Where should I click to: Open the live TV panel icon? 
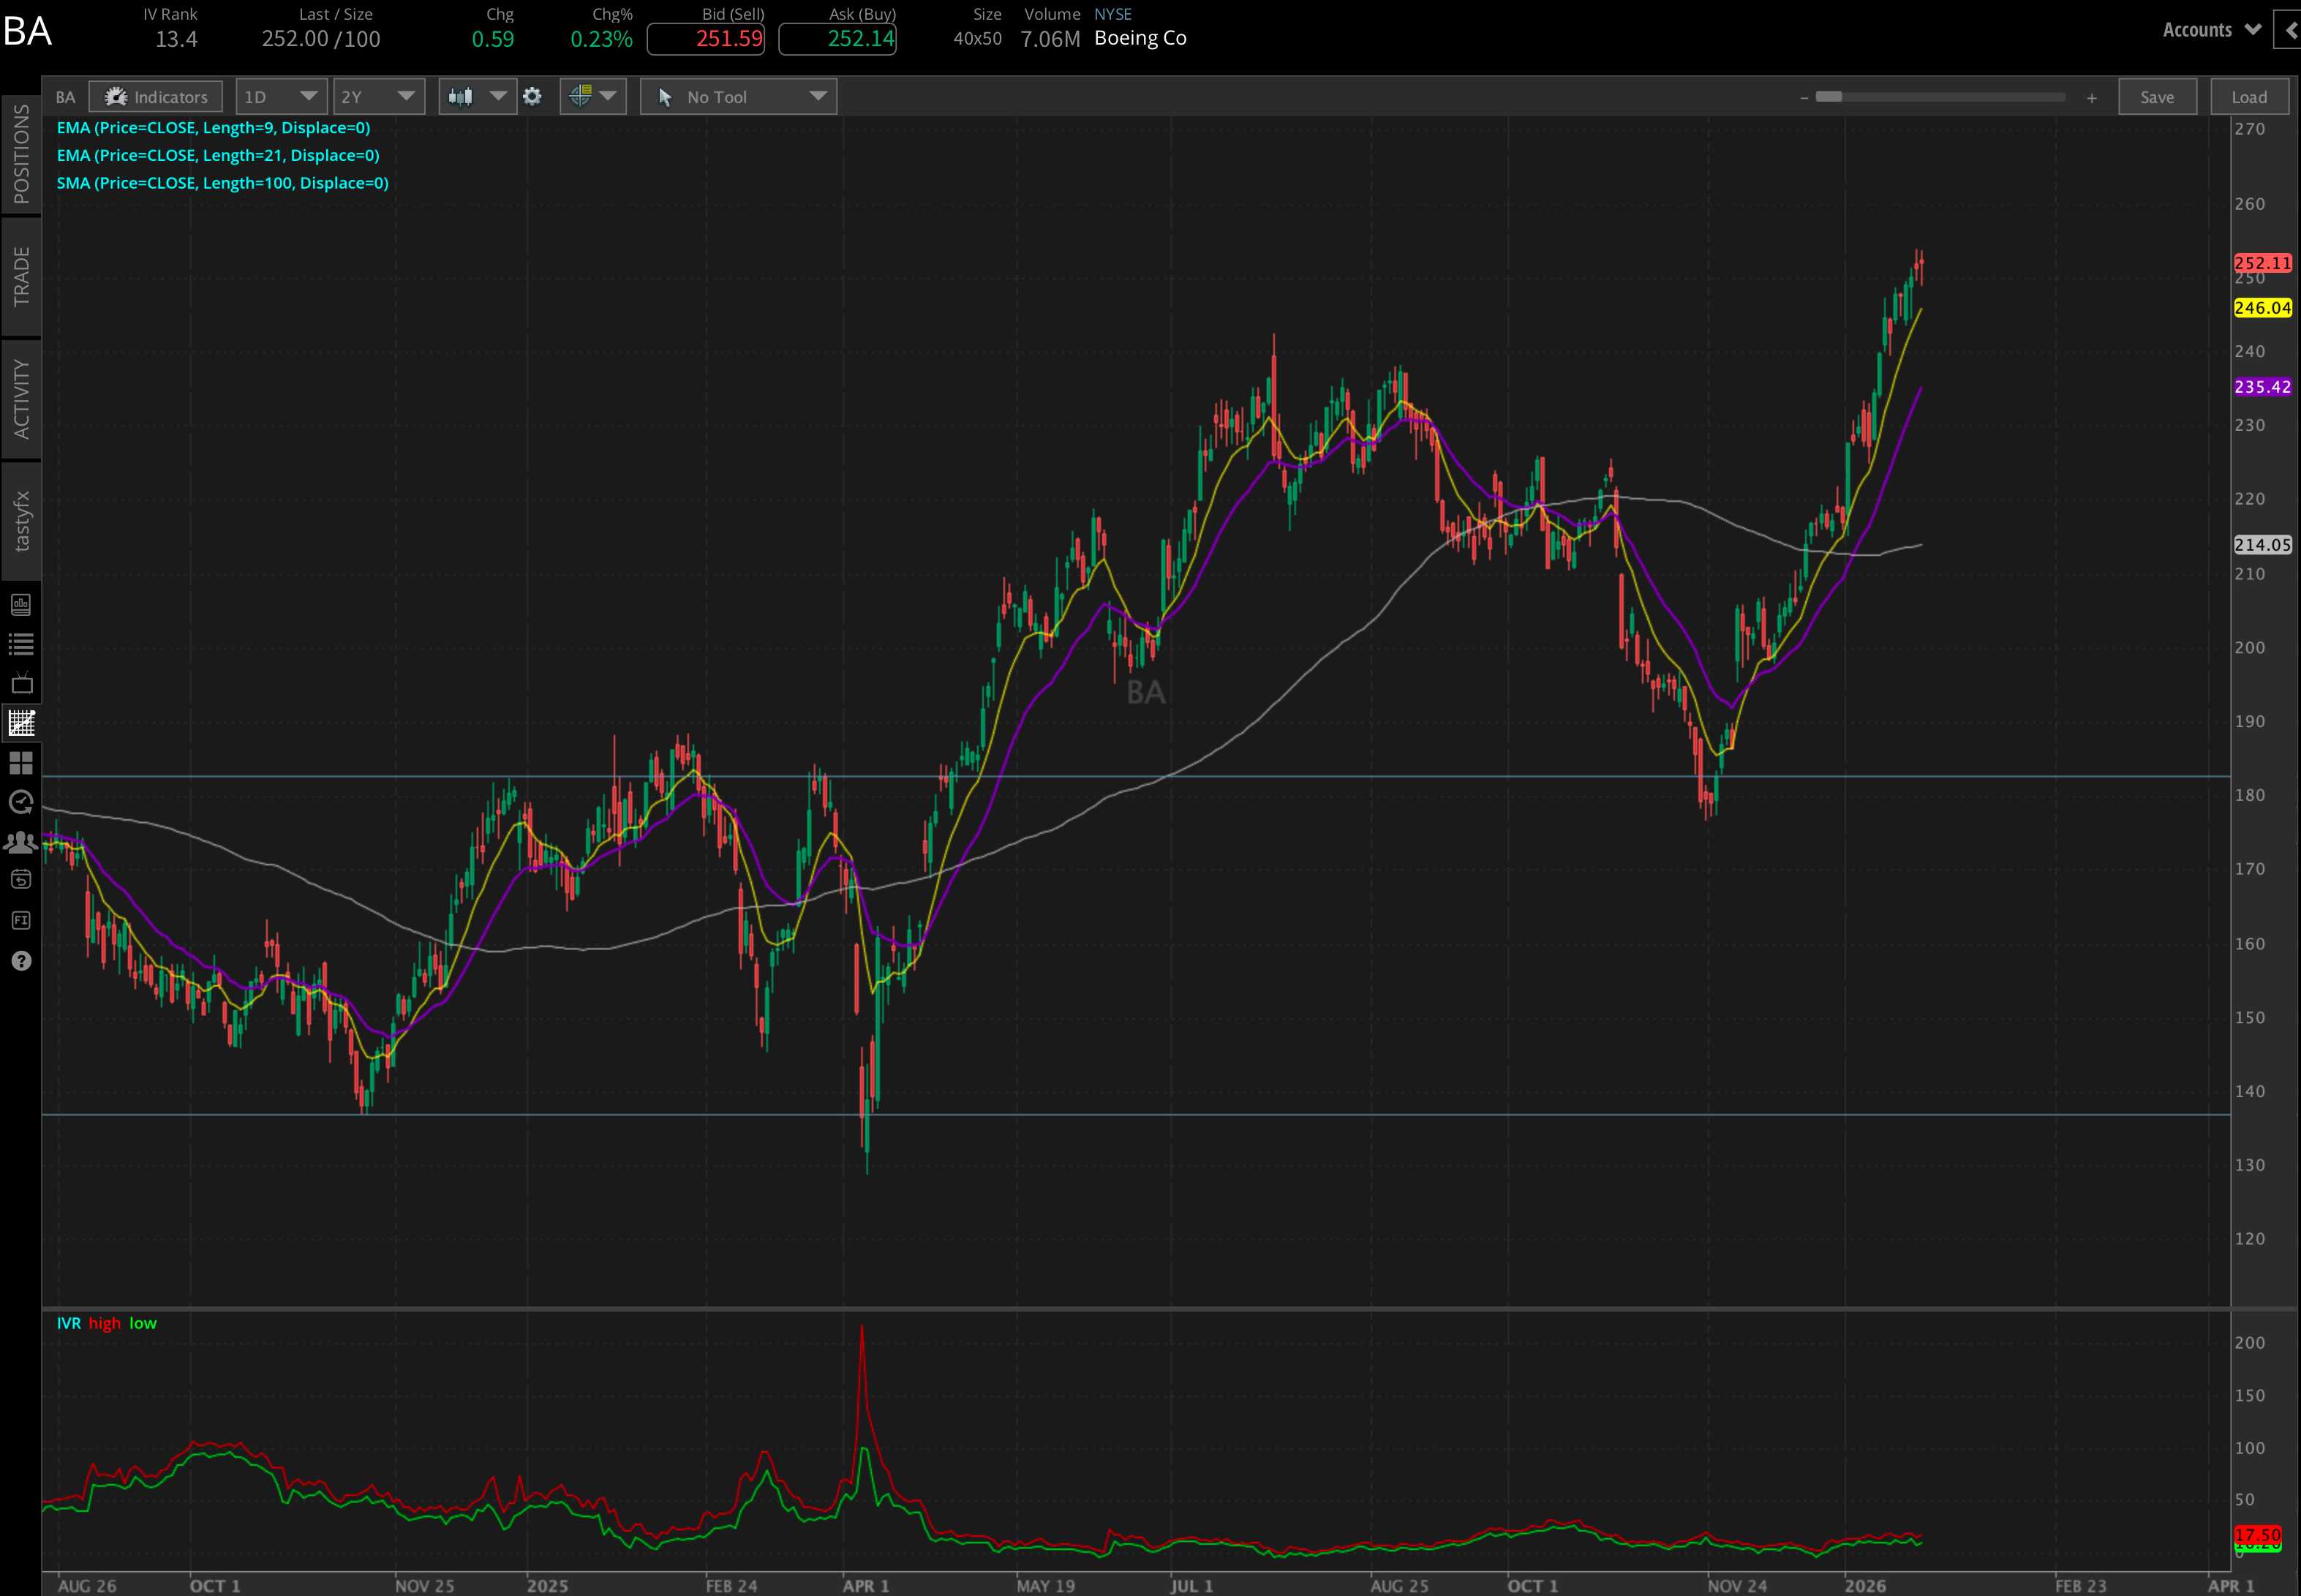coord(21,683)
